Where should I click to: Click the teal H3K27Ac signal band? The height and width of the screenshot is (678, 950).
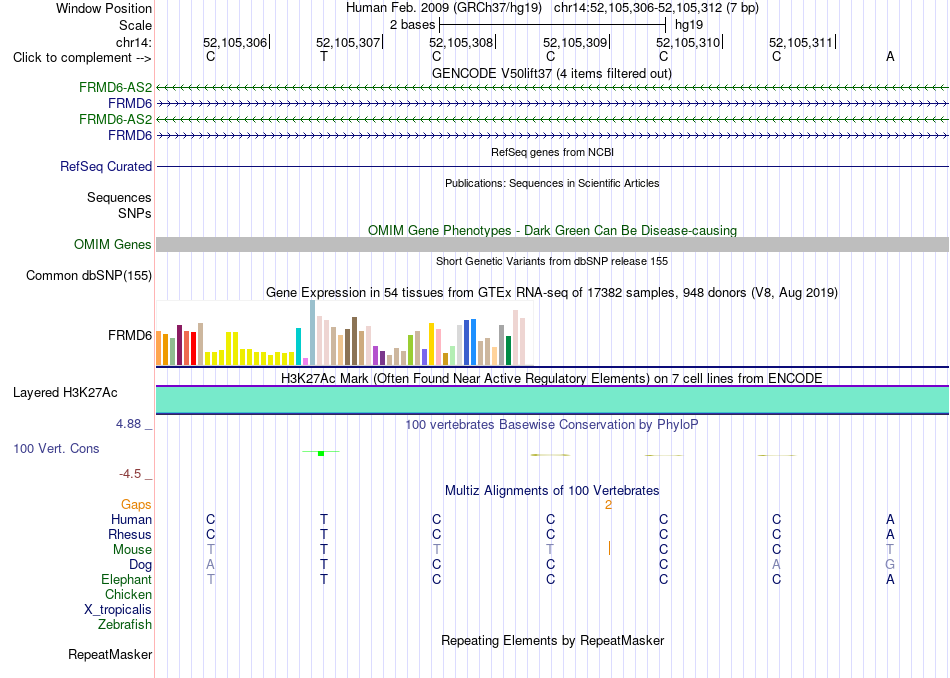pyautogui.click(x=552, y=400)
